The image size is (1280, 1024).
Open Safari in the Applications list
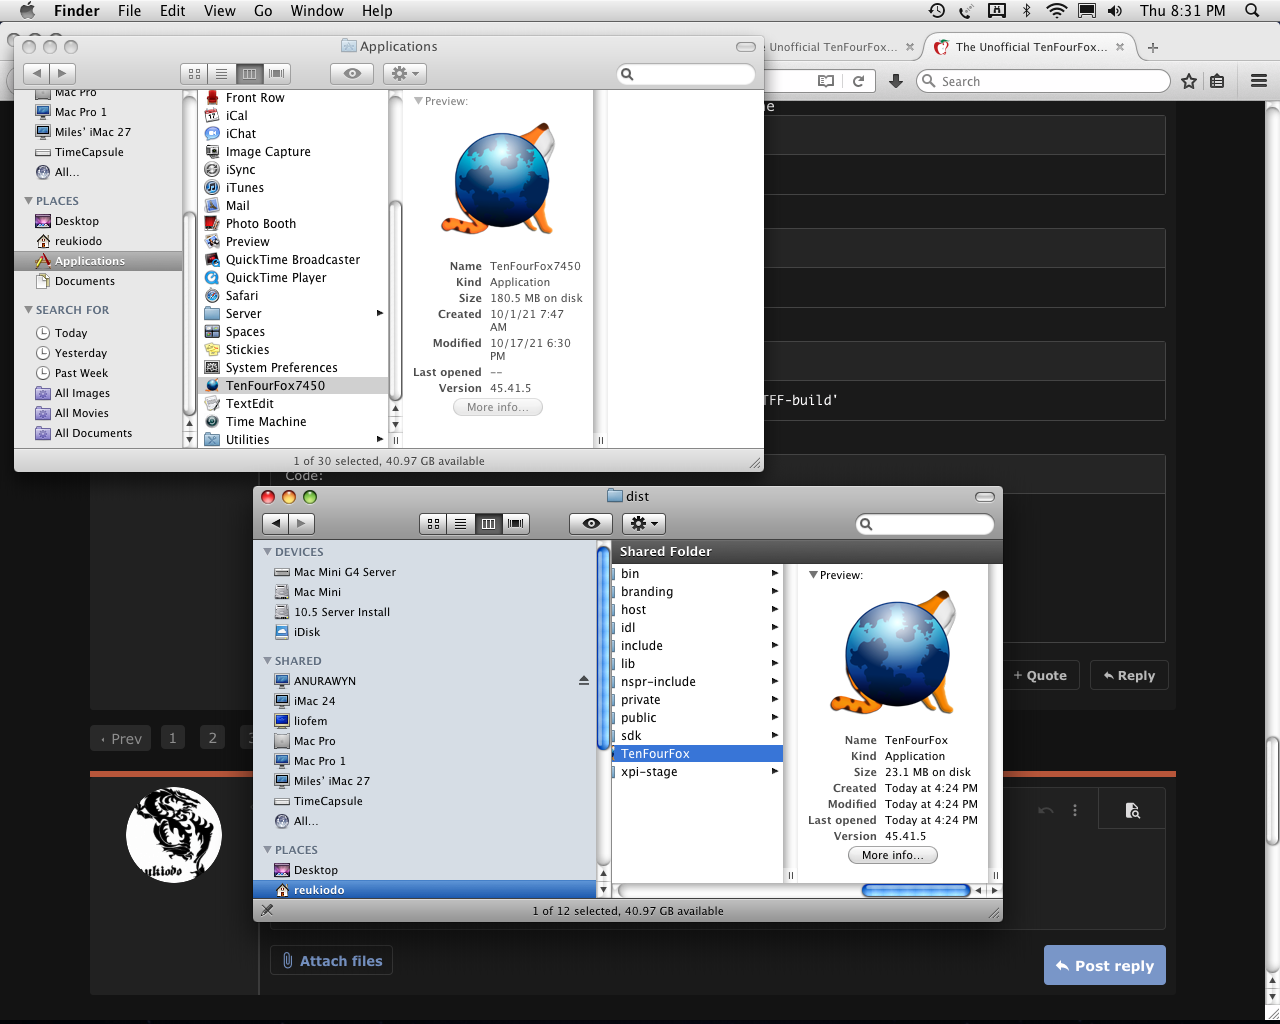click(x=241, y=296)
